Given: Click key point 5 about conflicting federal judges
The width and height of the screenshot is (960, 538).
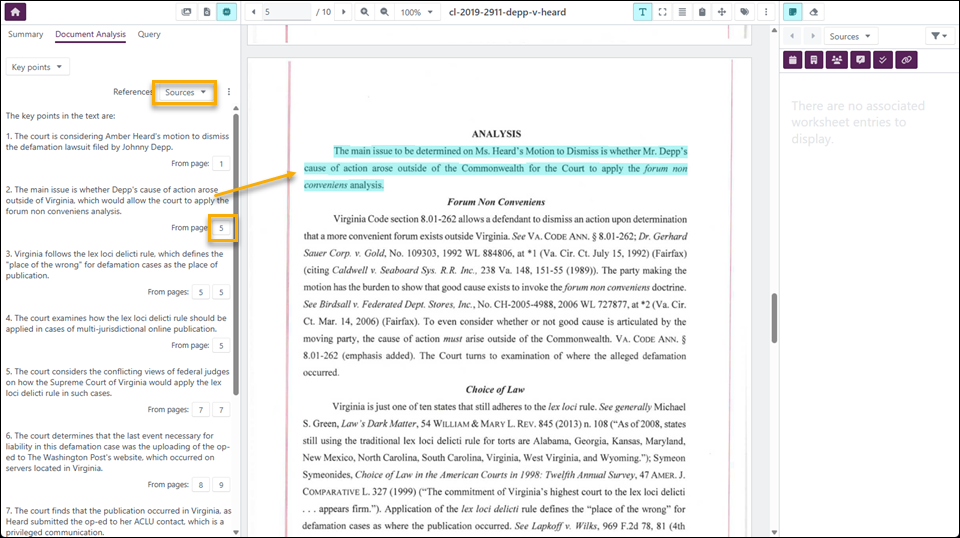Looking at the screenshot, I should pyautogui.click(x=118, y=382).
